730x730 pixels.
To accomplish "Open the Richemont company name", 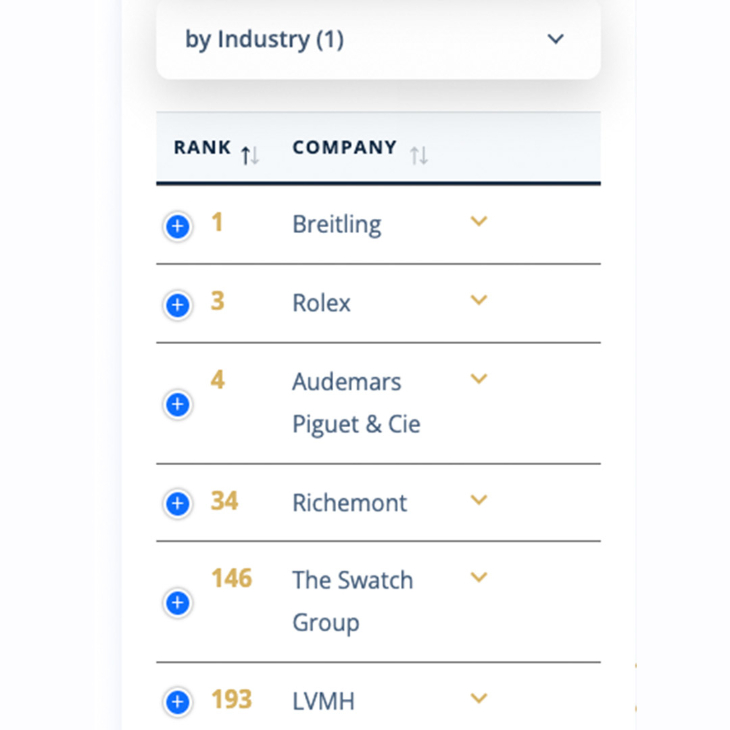I will 350,503.
